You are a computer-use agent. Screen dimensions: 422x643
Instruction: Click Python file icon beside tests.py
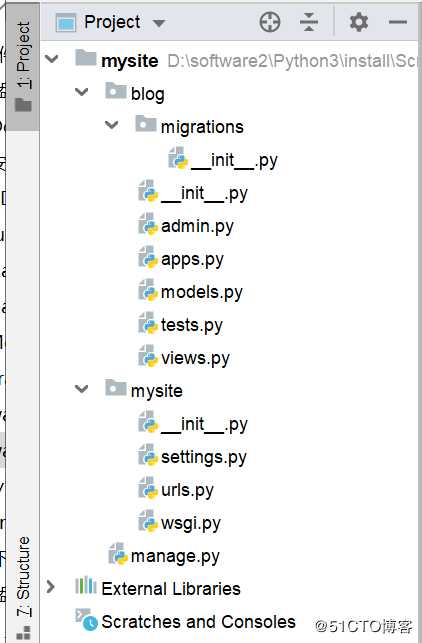click(148, 323)
